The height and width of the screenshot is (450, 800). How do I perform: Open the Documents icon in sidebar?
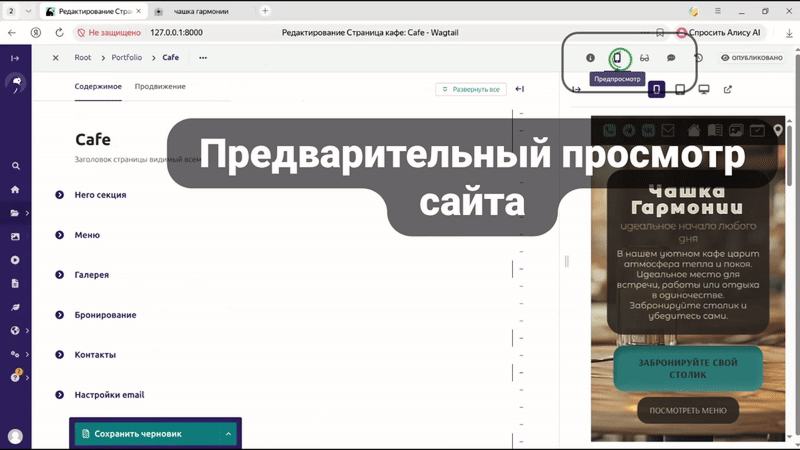15,284
